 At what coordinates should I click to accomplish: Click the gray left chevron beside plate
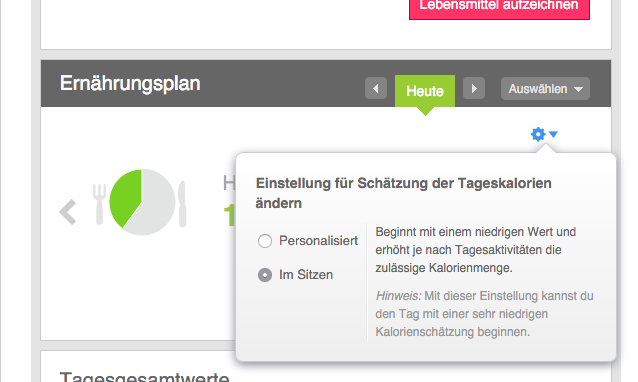coord(68,212)
